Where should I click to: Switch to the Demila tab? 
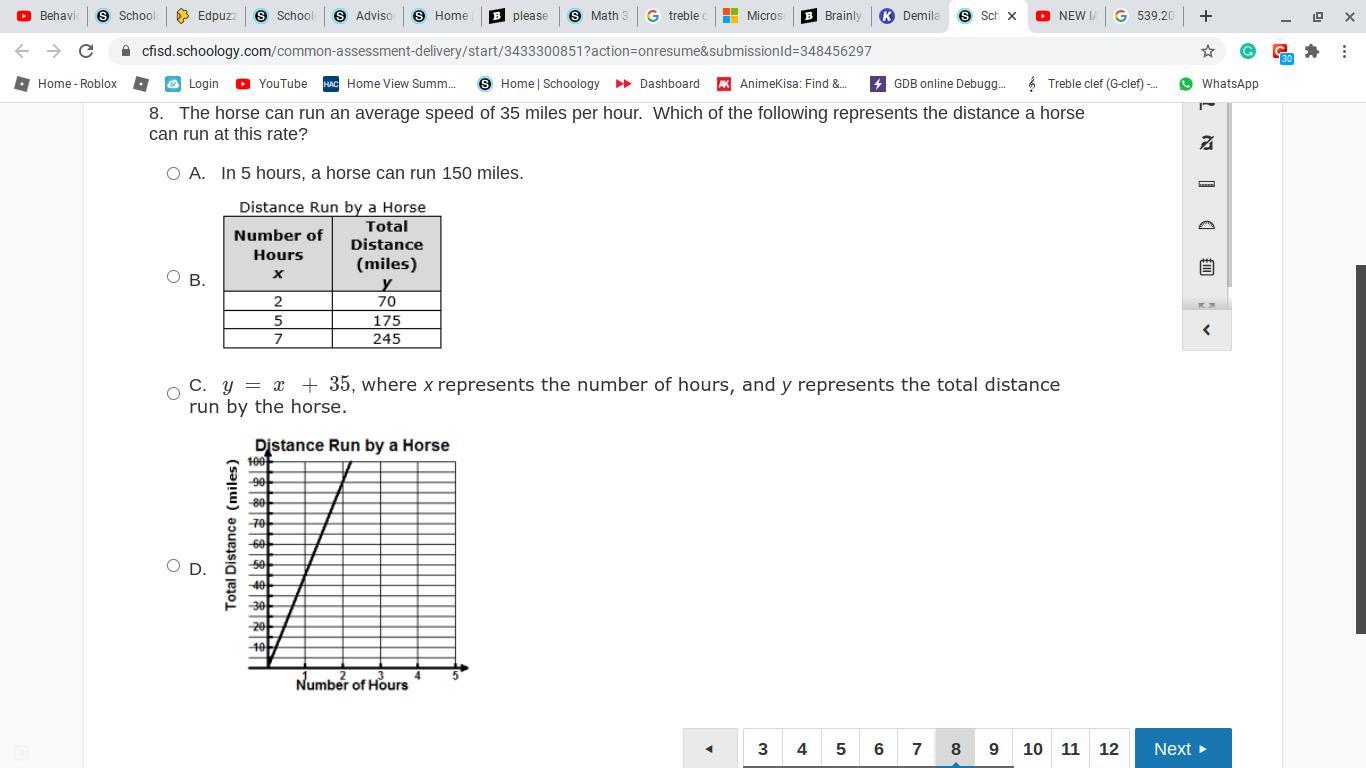coord(912,16)
